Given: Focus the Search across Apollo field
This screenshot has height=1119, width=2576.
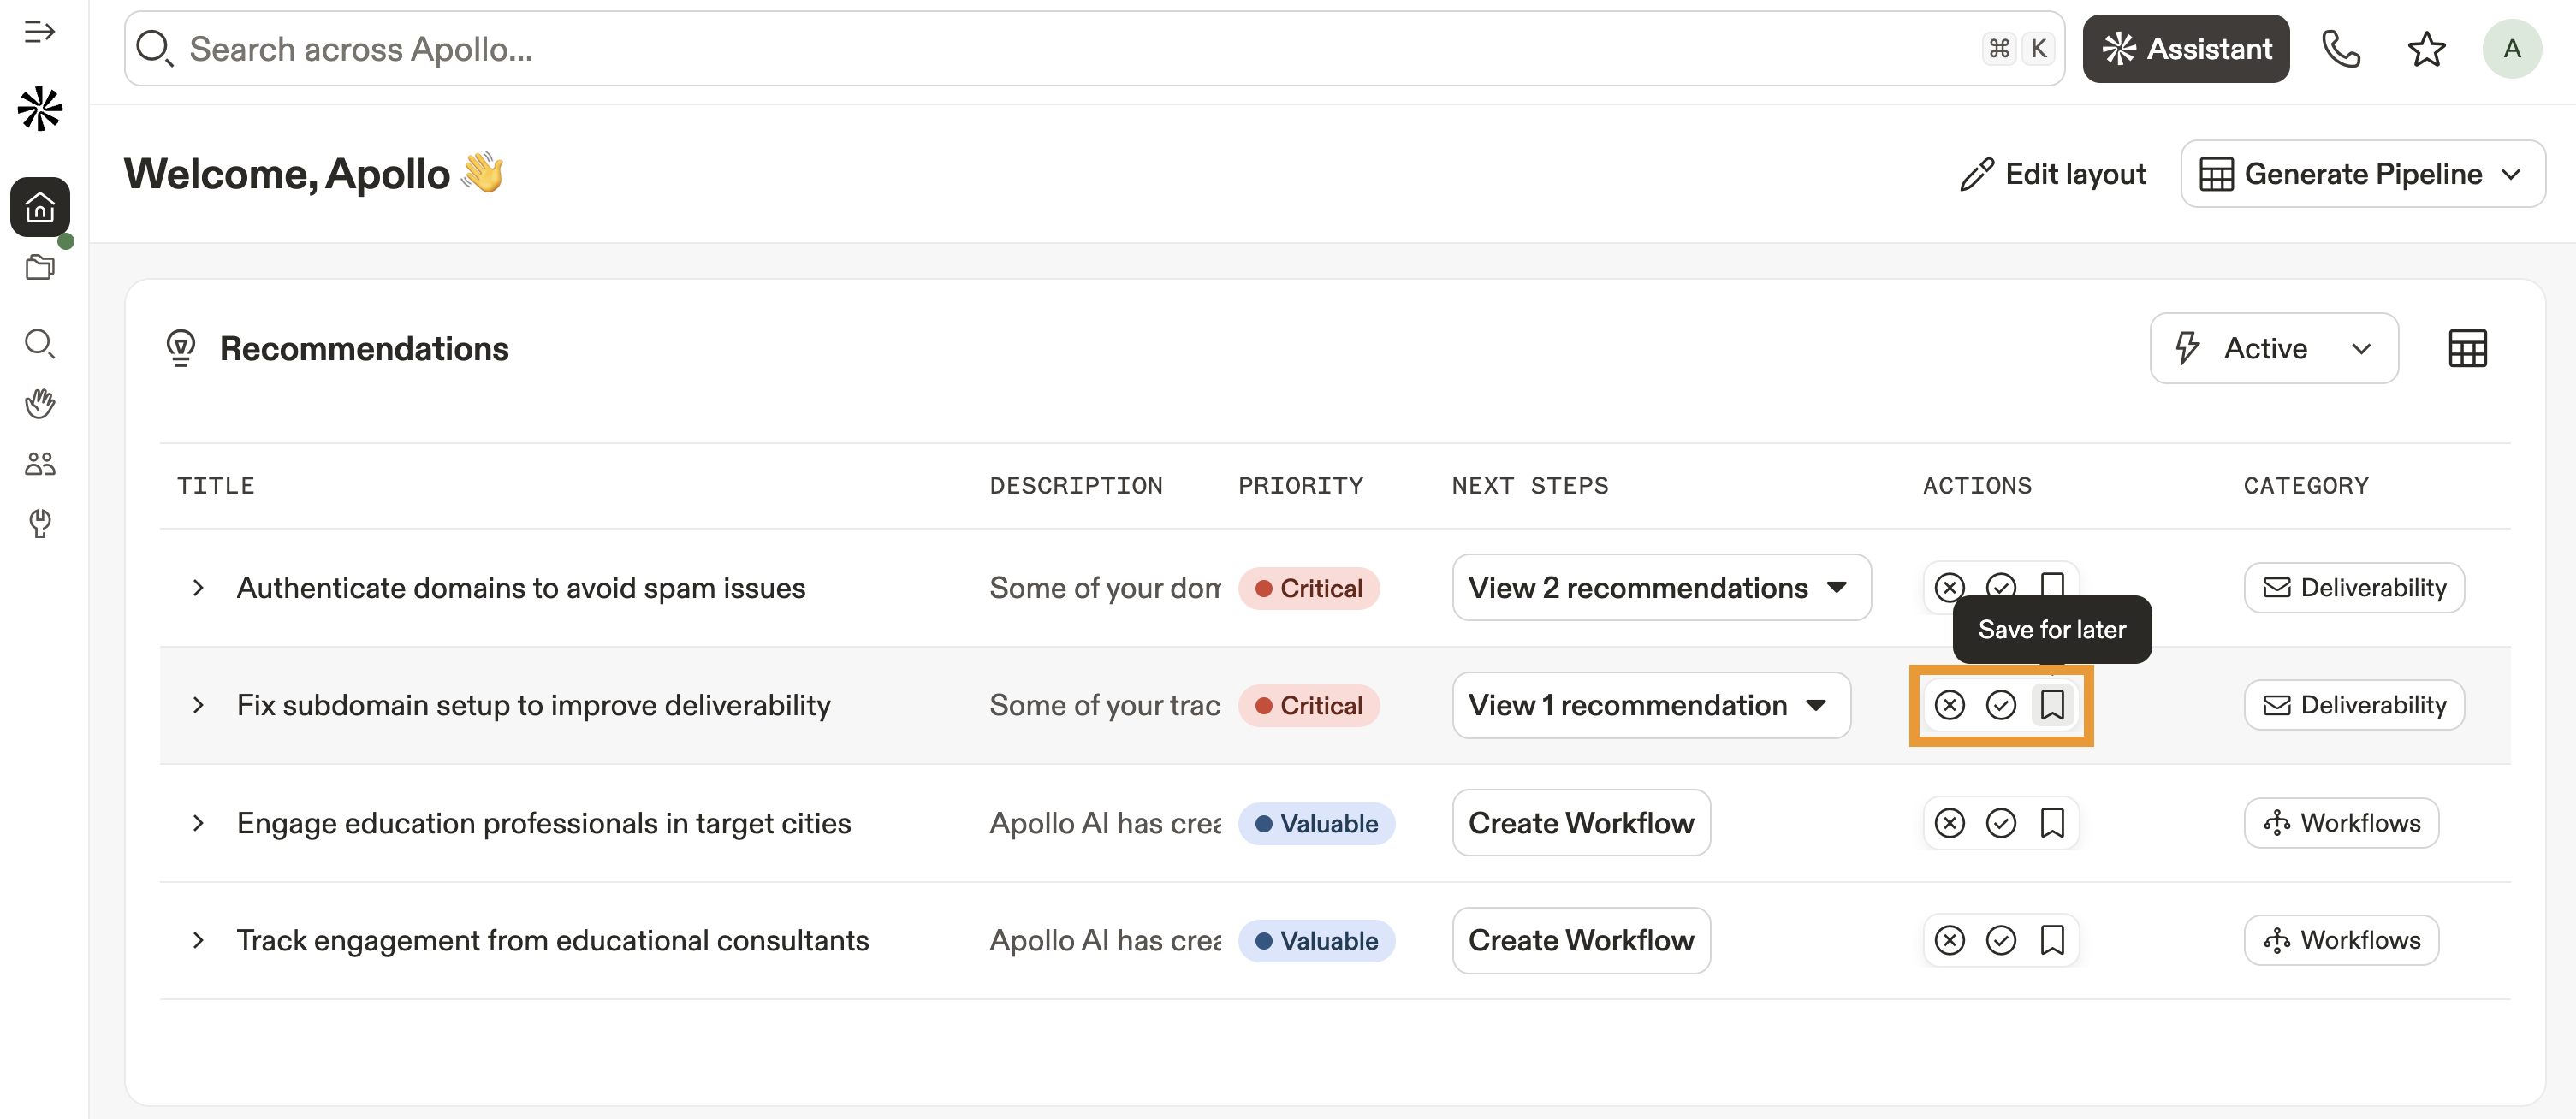Looking at the screenshot, I should (1000, 49).
